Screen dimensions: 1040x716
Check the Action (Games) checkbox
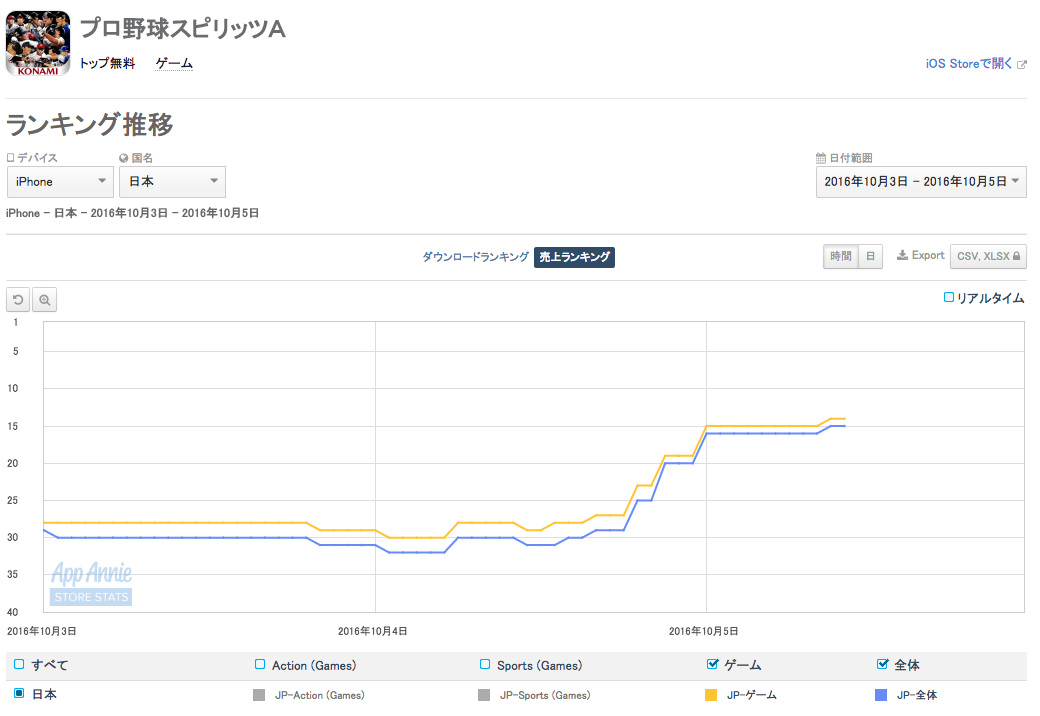pos(260,664)
